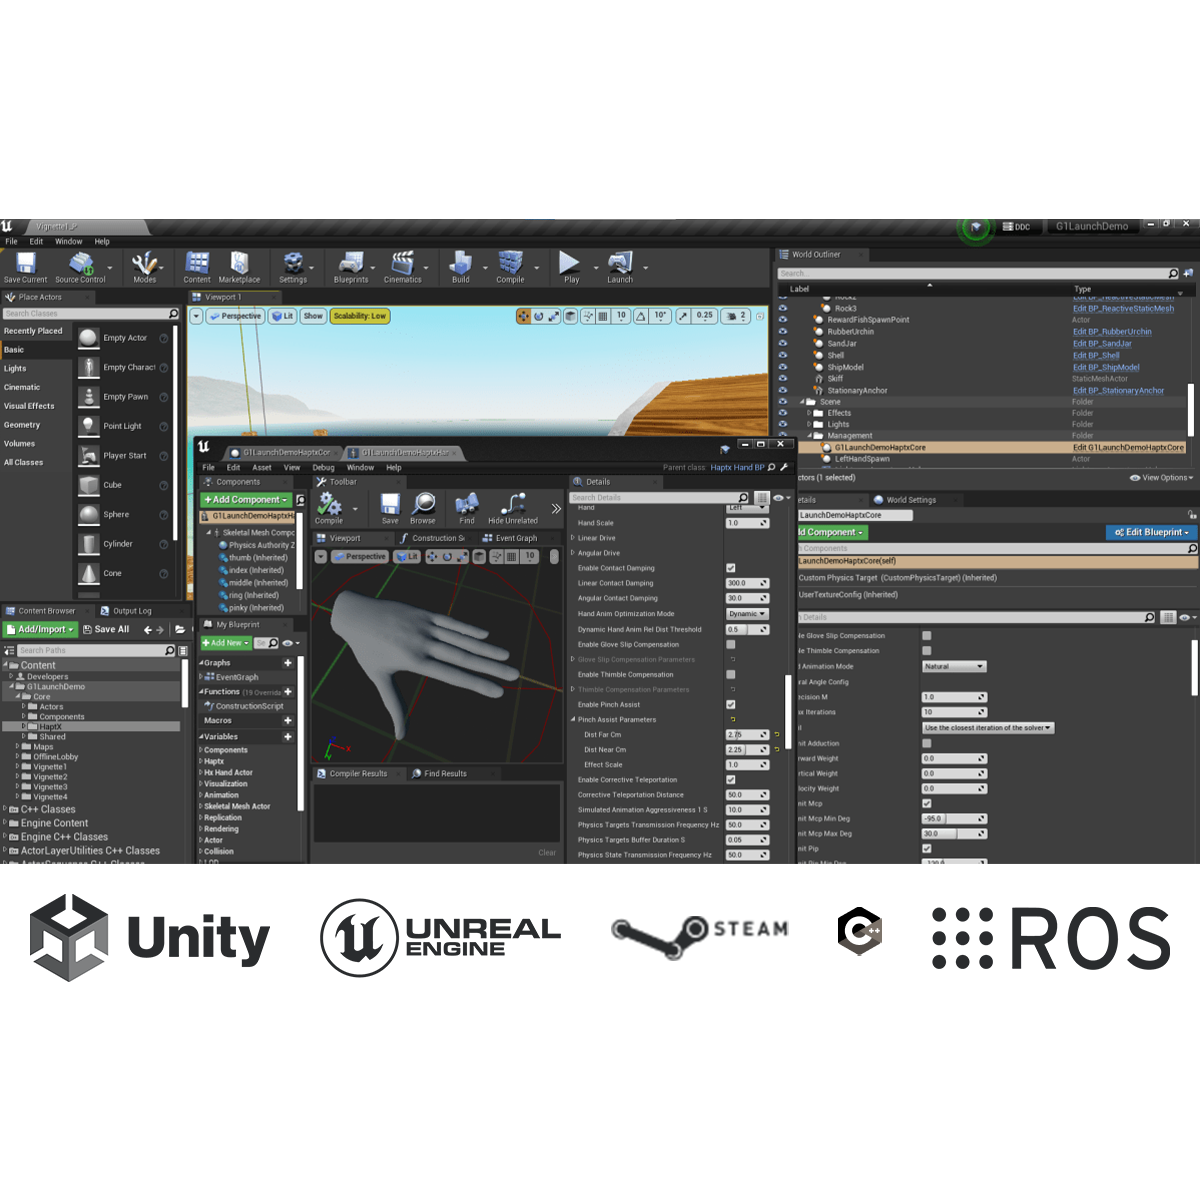
Task: Open the Haptx Hand BP parent class link
Action: [x=738, y=467]
